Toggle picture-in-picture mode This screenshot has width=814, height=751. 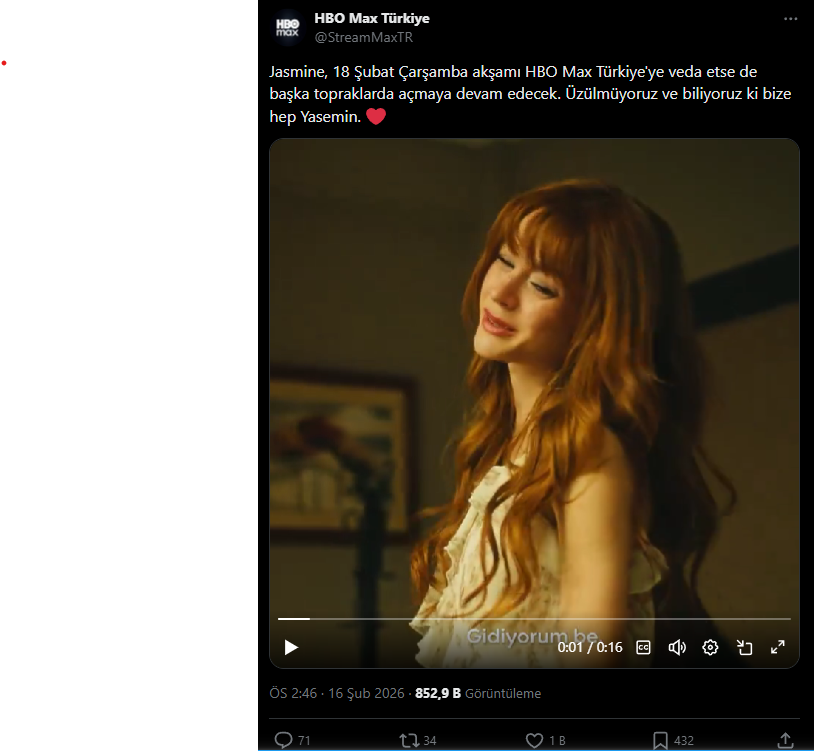(x=744, y=647)
